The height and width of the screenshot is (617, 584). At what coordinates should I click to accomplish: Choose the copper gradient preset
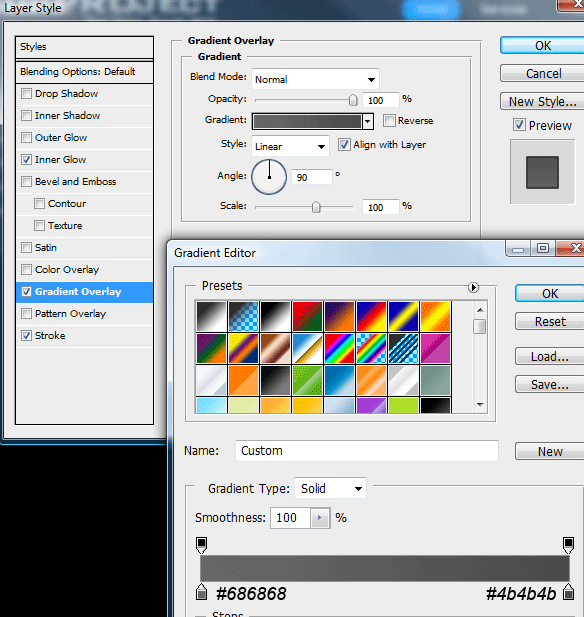coord(275,348)
